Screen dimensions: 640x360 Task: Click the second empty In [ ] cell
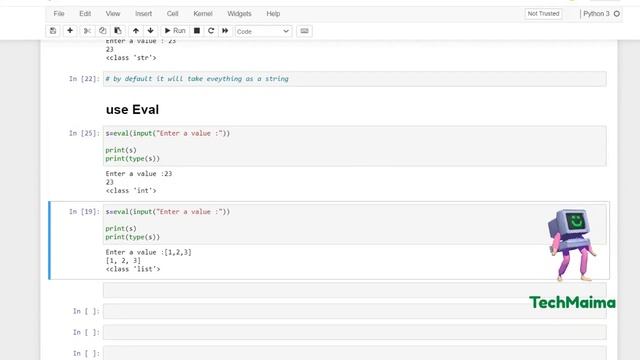354,332
